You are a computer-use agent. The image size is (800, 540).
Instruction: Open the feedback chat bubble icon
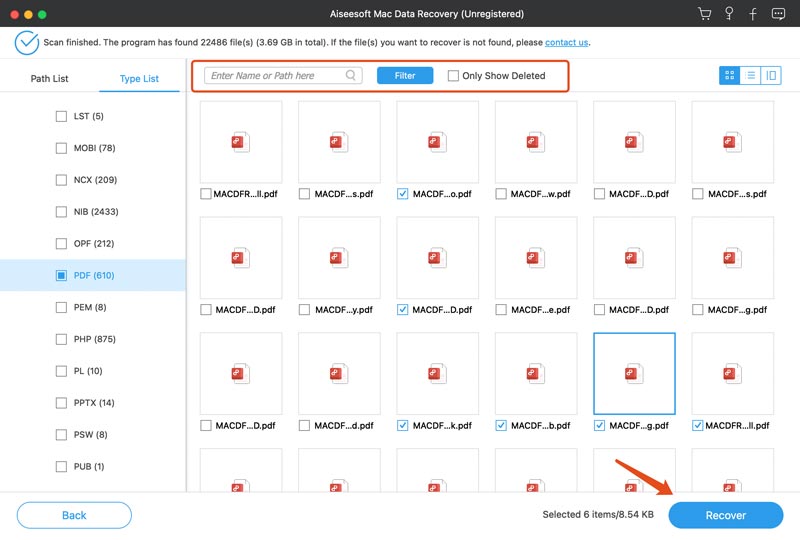pyautogui.click(x=777, y=15)
